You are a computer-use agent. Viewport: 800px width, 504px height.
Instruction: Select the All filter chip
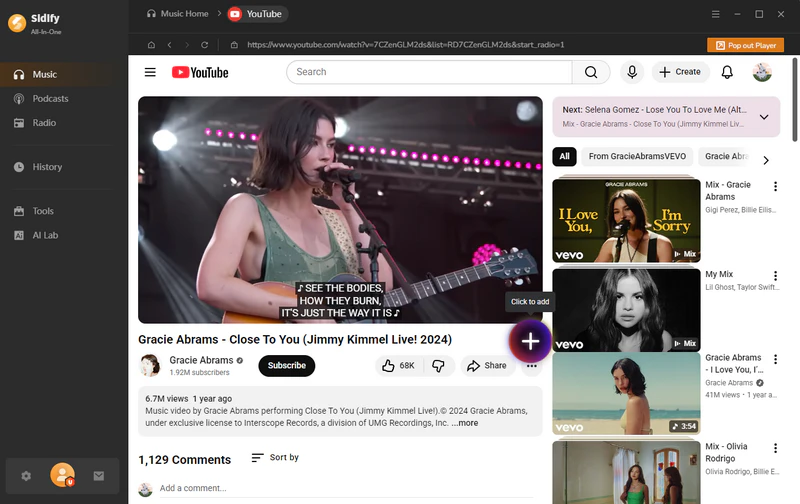564,157
